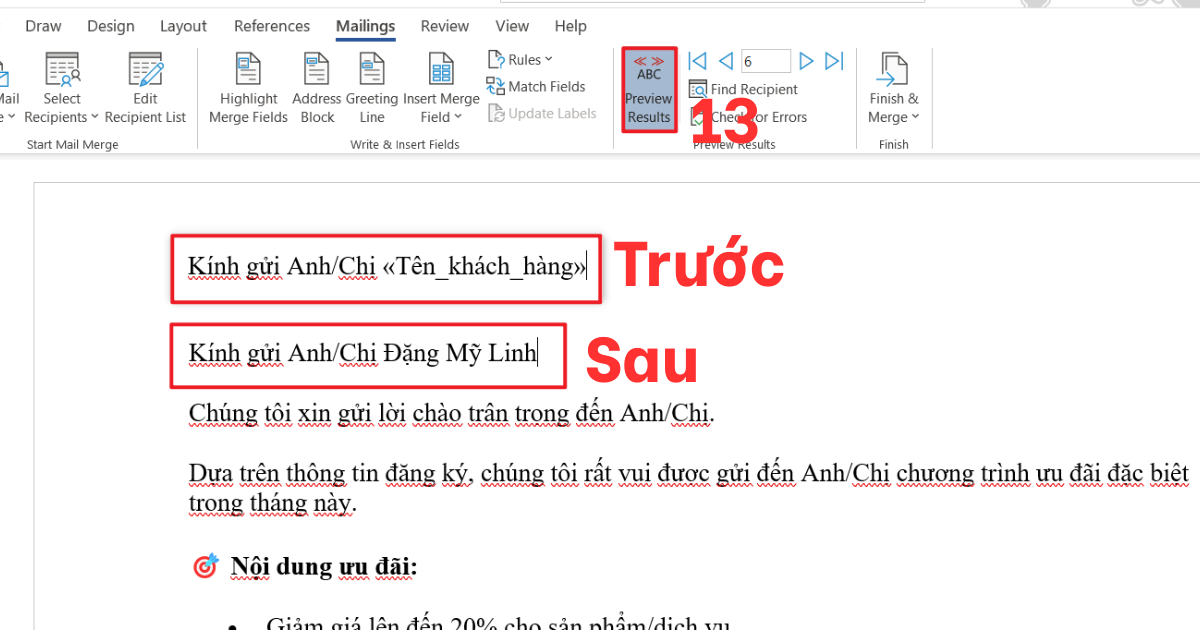
Task: Click the heading 'Nội dung ưu đãi:'
Action: pyautogui.click(x=324, y=566)
